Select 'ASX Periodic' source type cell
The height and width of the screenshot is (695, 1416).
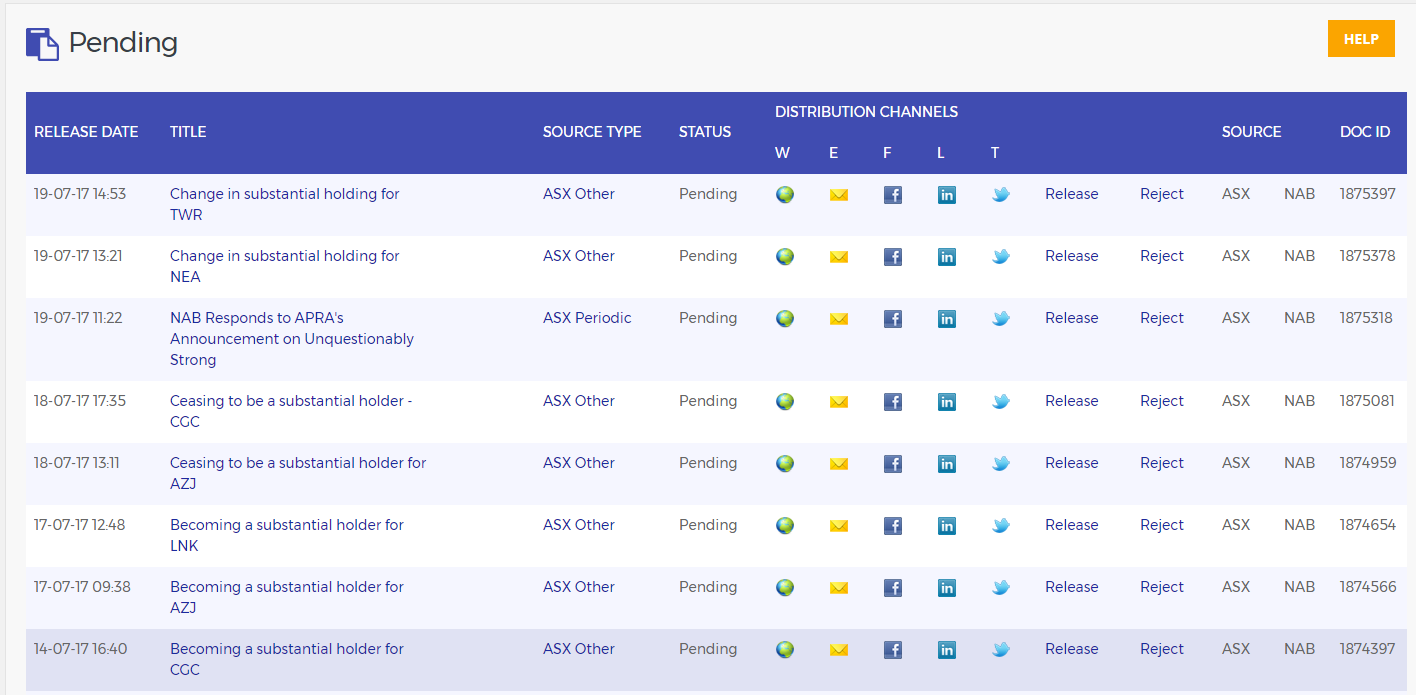pos(587,318)
